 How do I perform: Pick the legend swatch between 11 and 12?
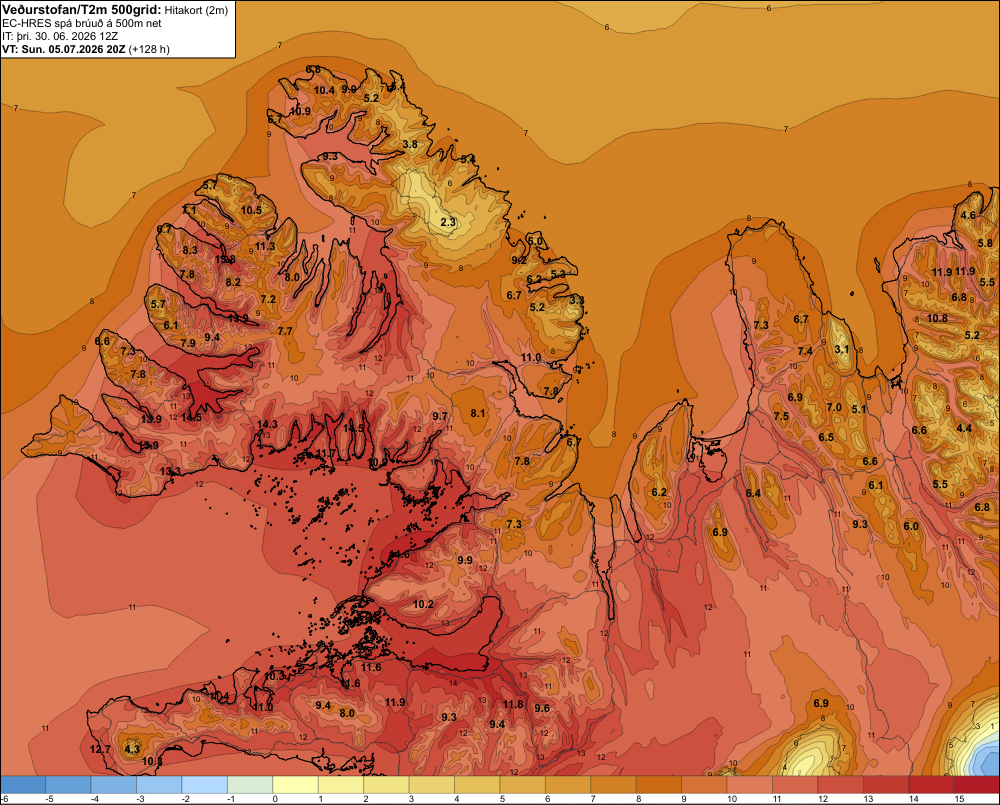point(795,785)
